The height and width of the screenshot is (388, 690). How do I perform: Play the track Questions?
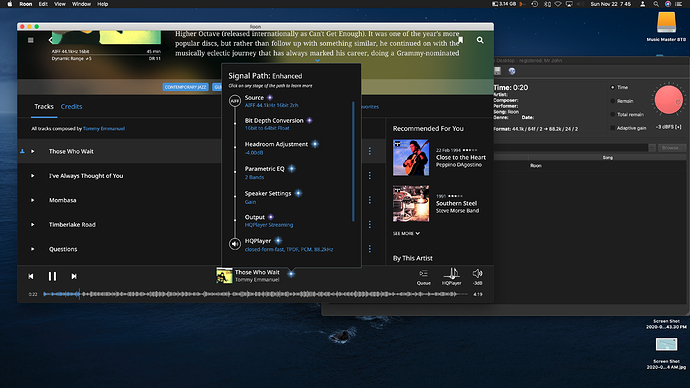pyautogui.click(x=33, y=249)
